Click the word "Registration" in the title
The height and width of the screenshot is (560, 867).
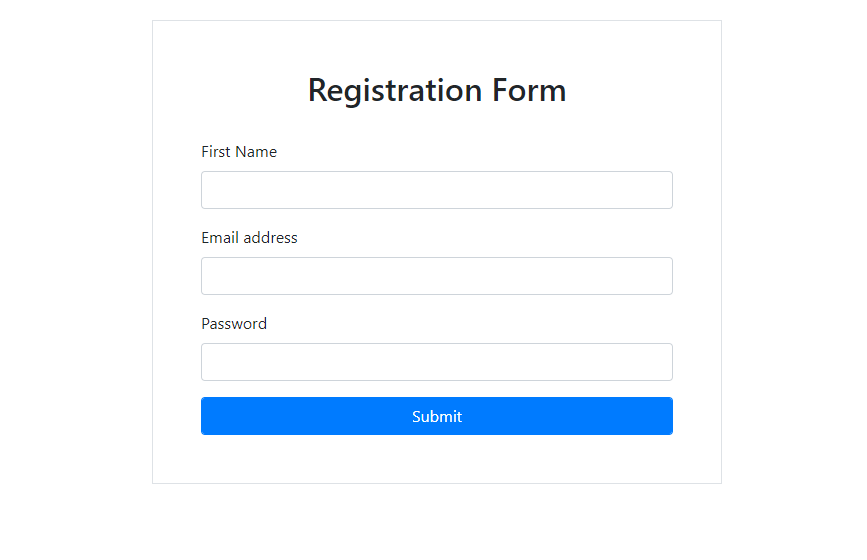pos(395,90)
